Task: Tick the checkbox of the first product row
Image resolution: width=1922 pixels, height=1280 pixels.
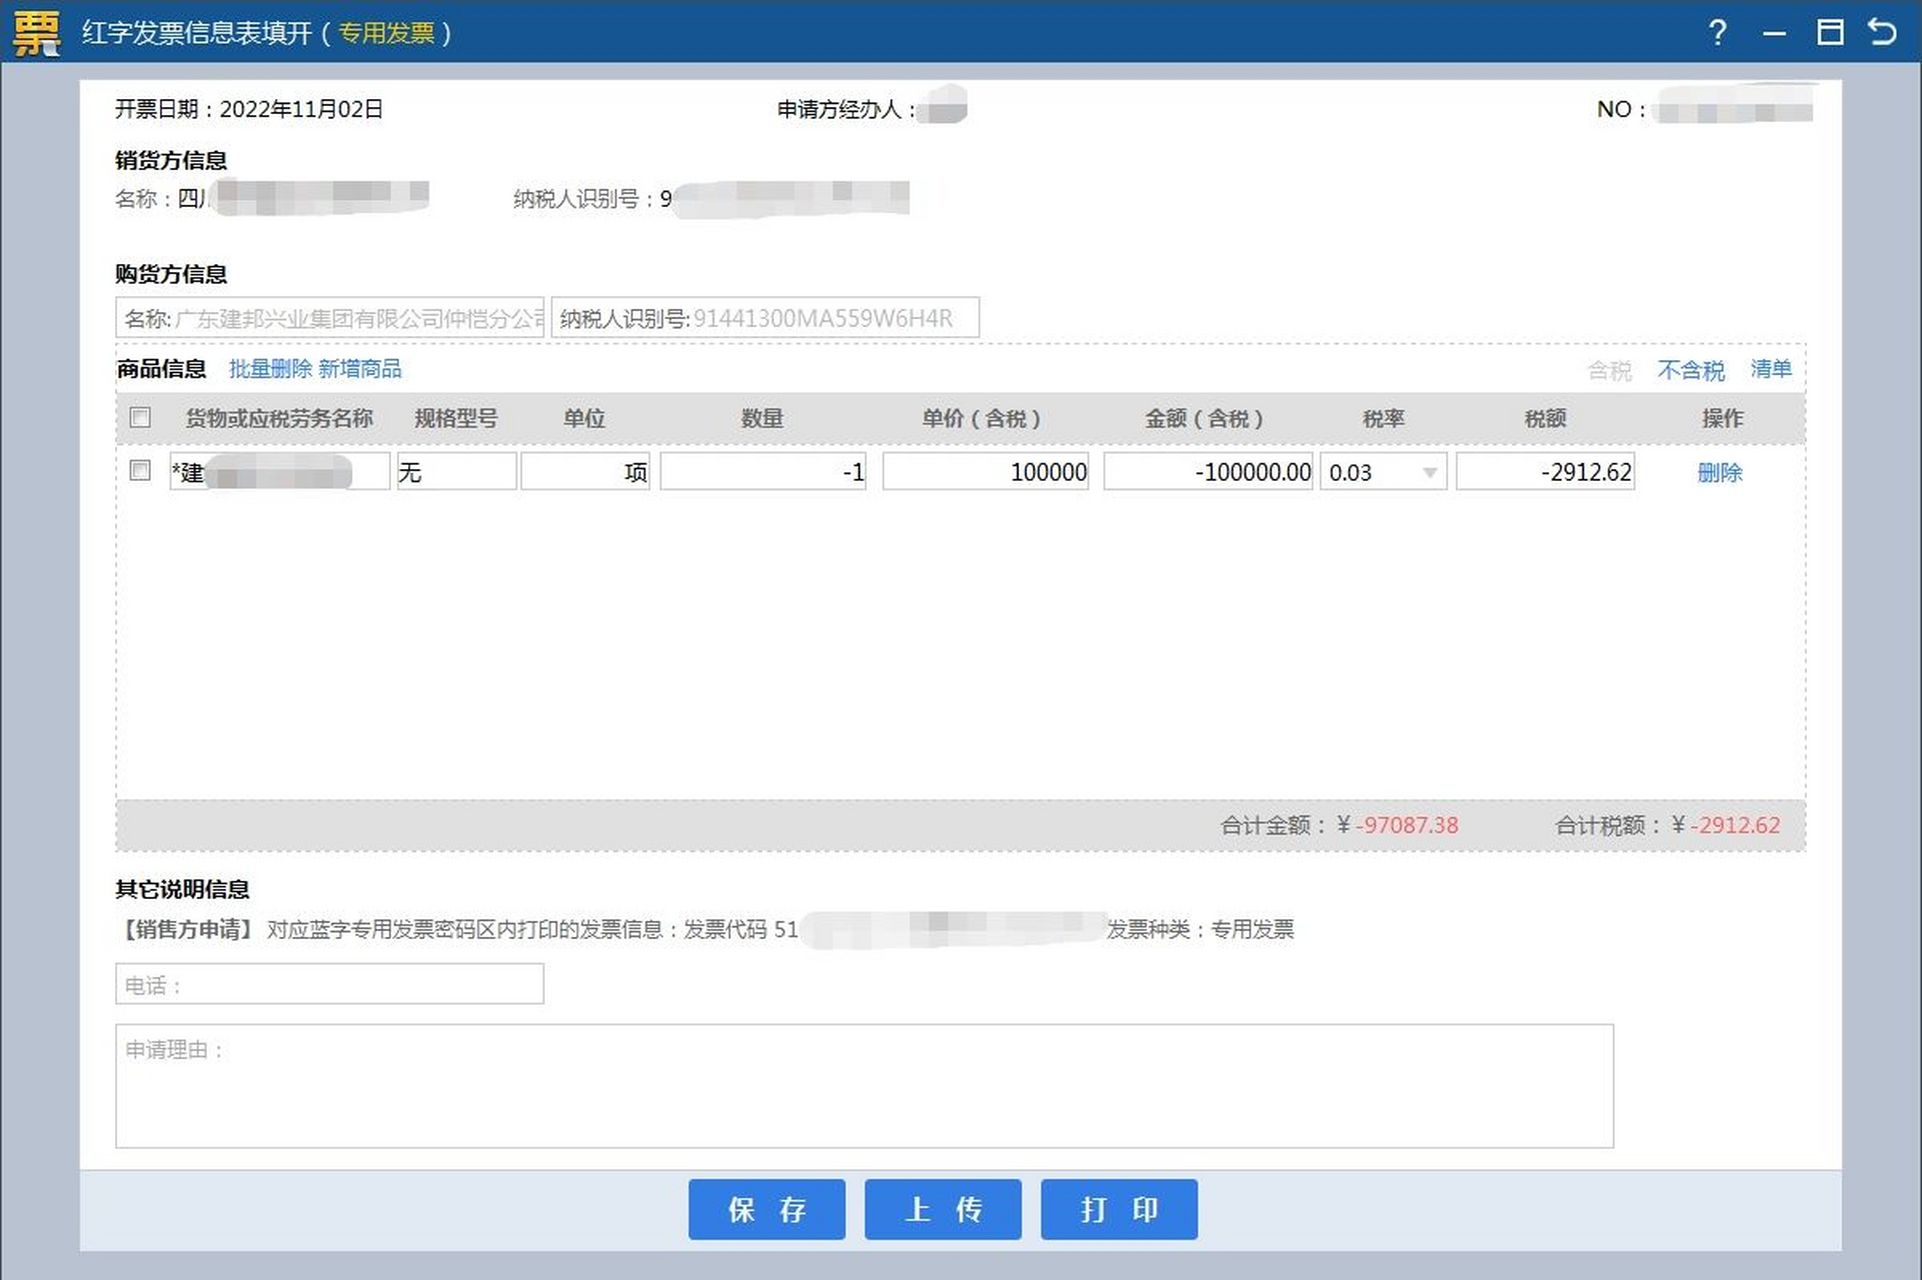Action: click(140, 470)
